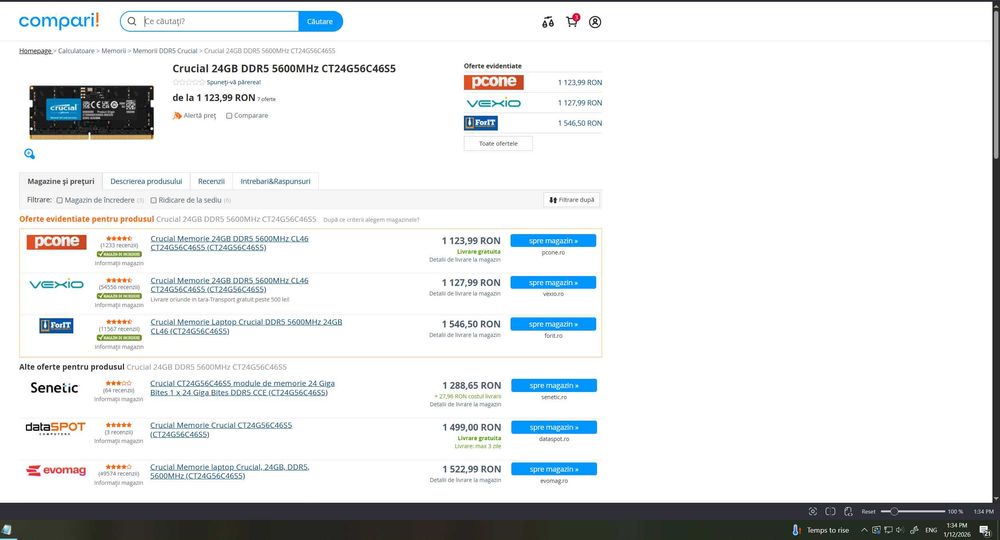This screenshot has width=1000, height=540.
Task: Click the Homepage breadcrumb
Action: click(35, 50)
